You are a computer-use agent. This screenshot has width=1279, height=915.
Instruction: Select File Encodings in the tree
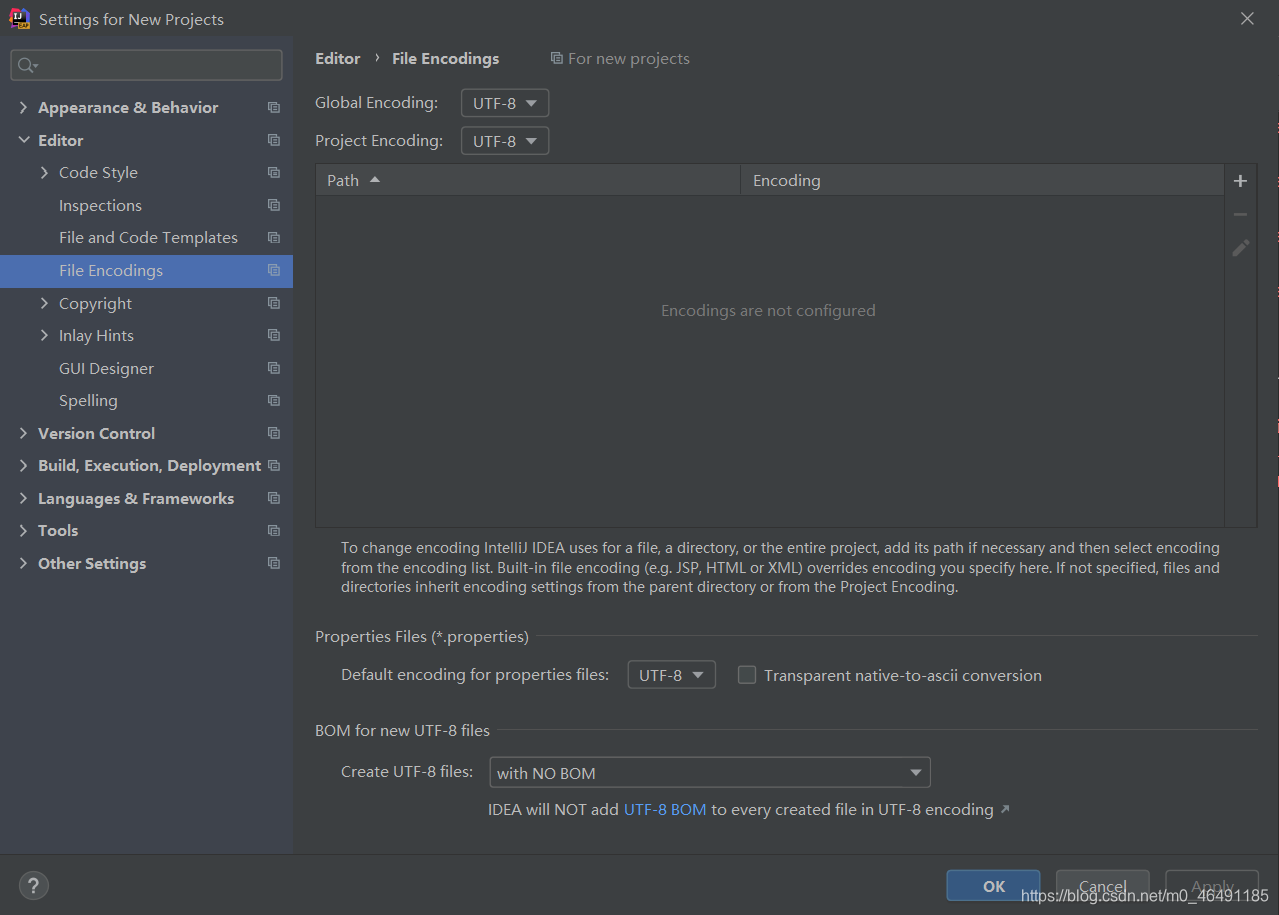pos(146,271)
